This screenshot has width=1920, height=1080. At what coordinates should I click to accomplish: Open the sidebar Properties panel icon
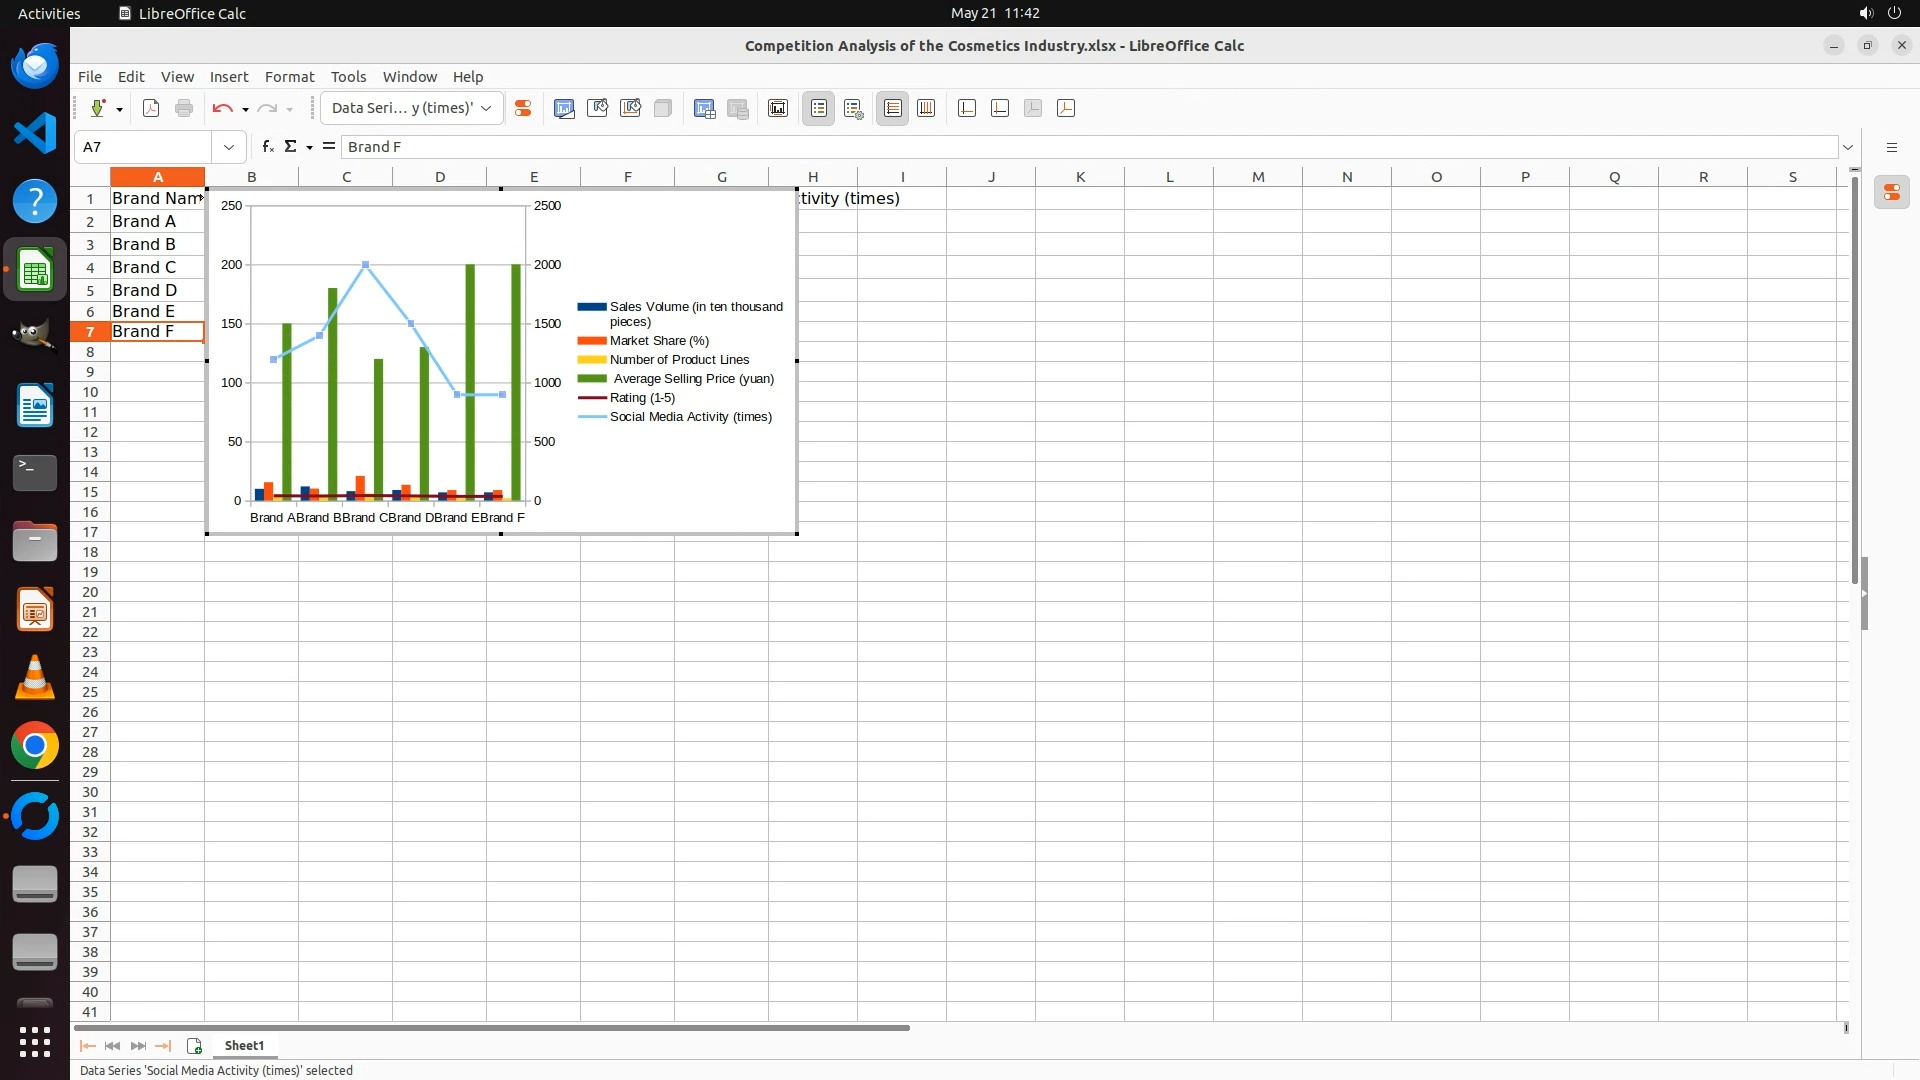[1892, 193]
